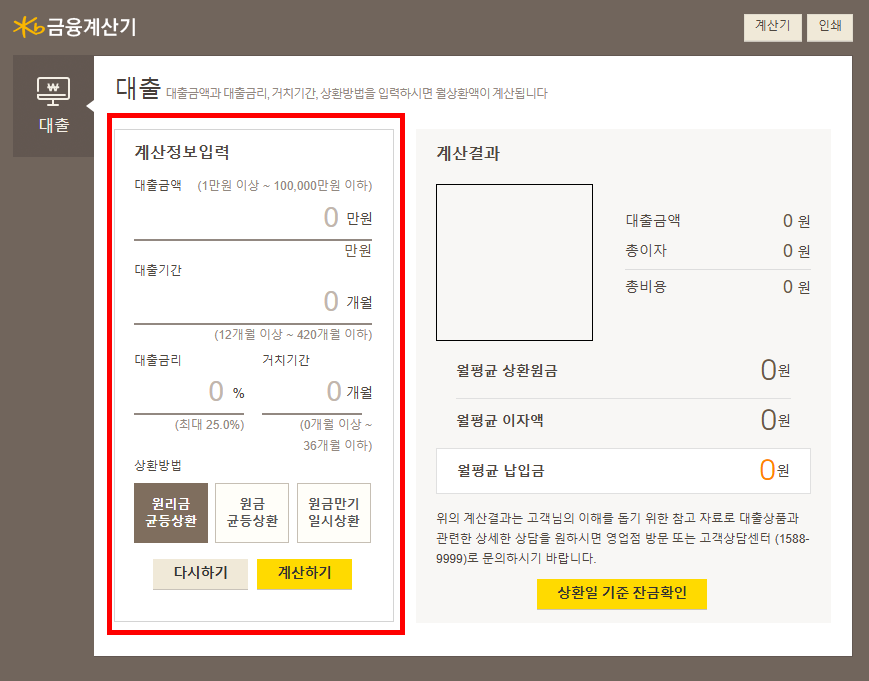Viewport: 869px width, 681px height.
Task: Click the 인쇄 print button
Action: pyautogui.click(x=829, y=27)
